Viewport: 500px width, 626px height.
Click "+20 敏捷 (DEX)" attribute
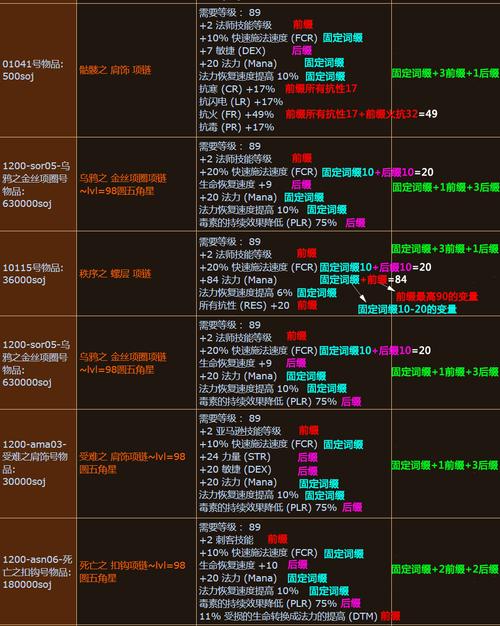[x=235, y=470]
